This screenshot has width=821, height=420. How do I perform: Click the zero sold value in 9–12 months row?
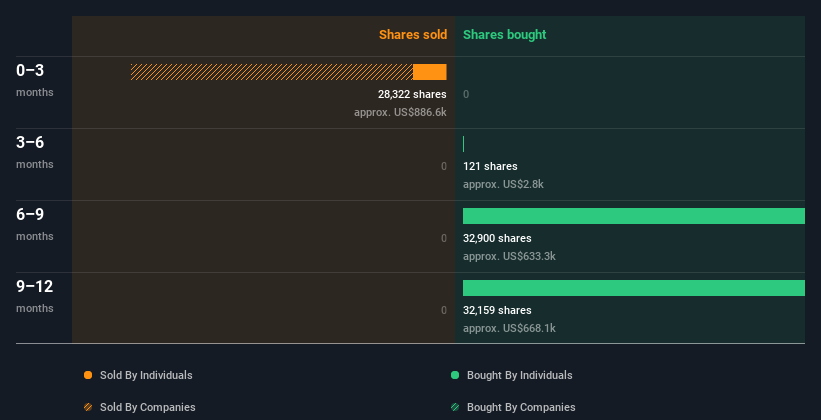(x=444, y=310)
